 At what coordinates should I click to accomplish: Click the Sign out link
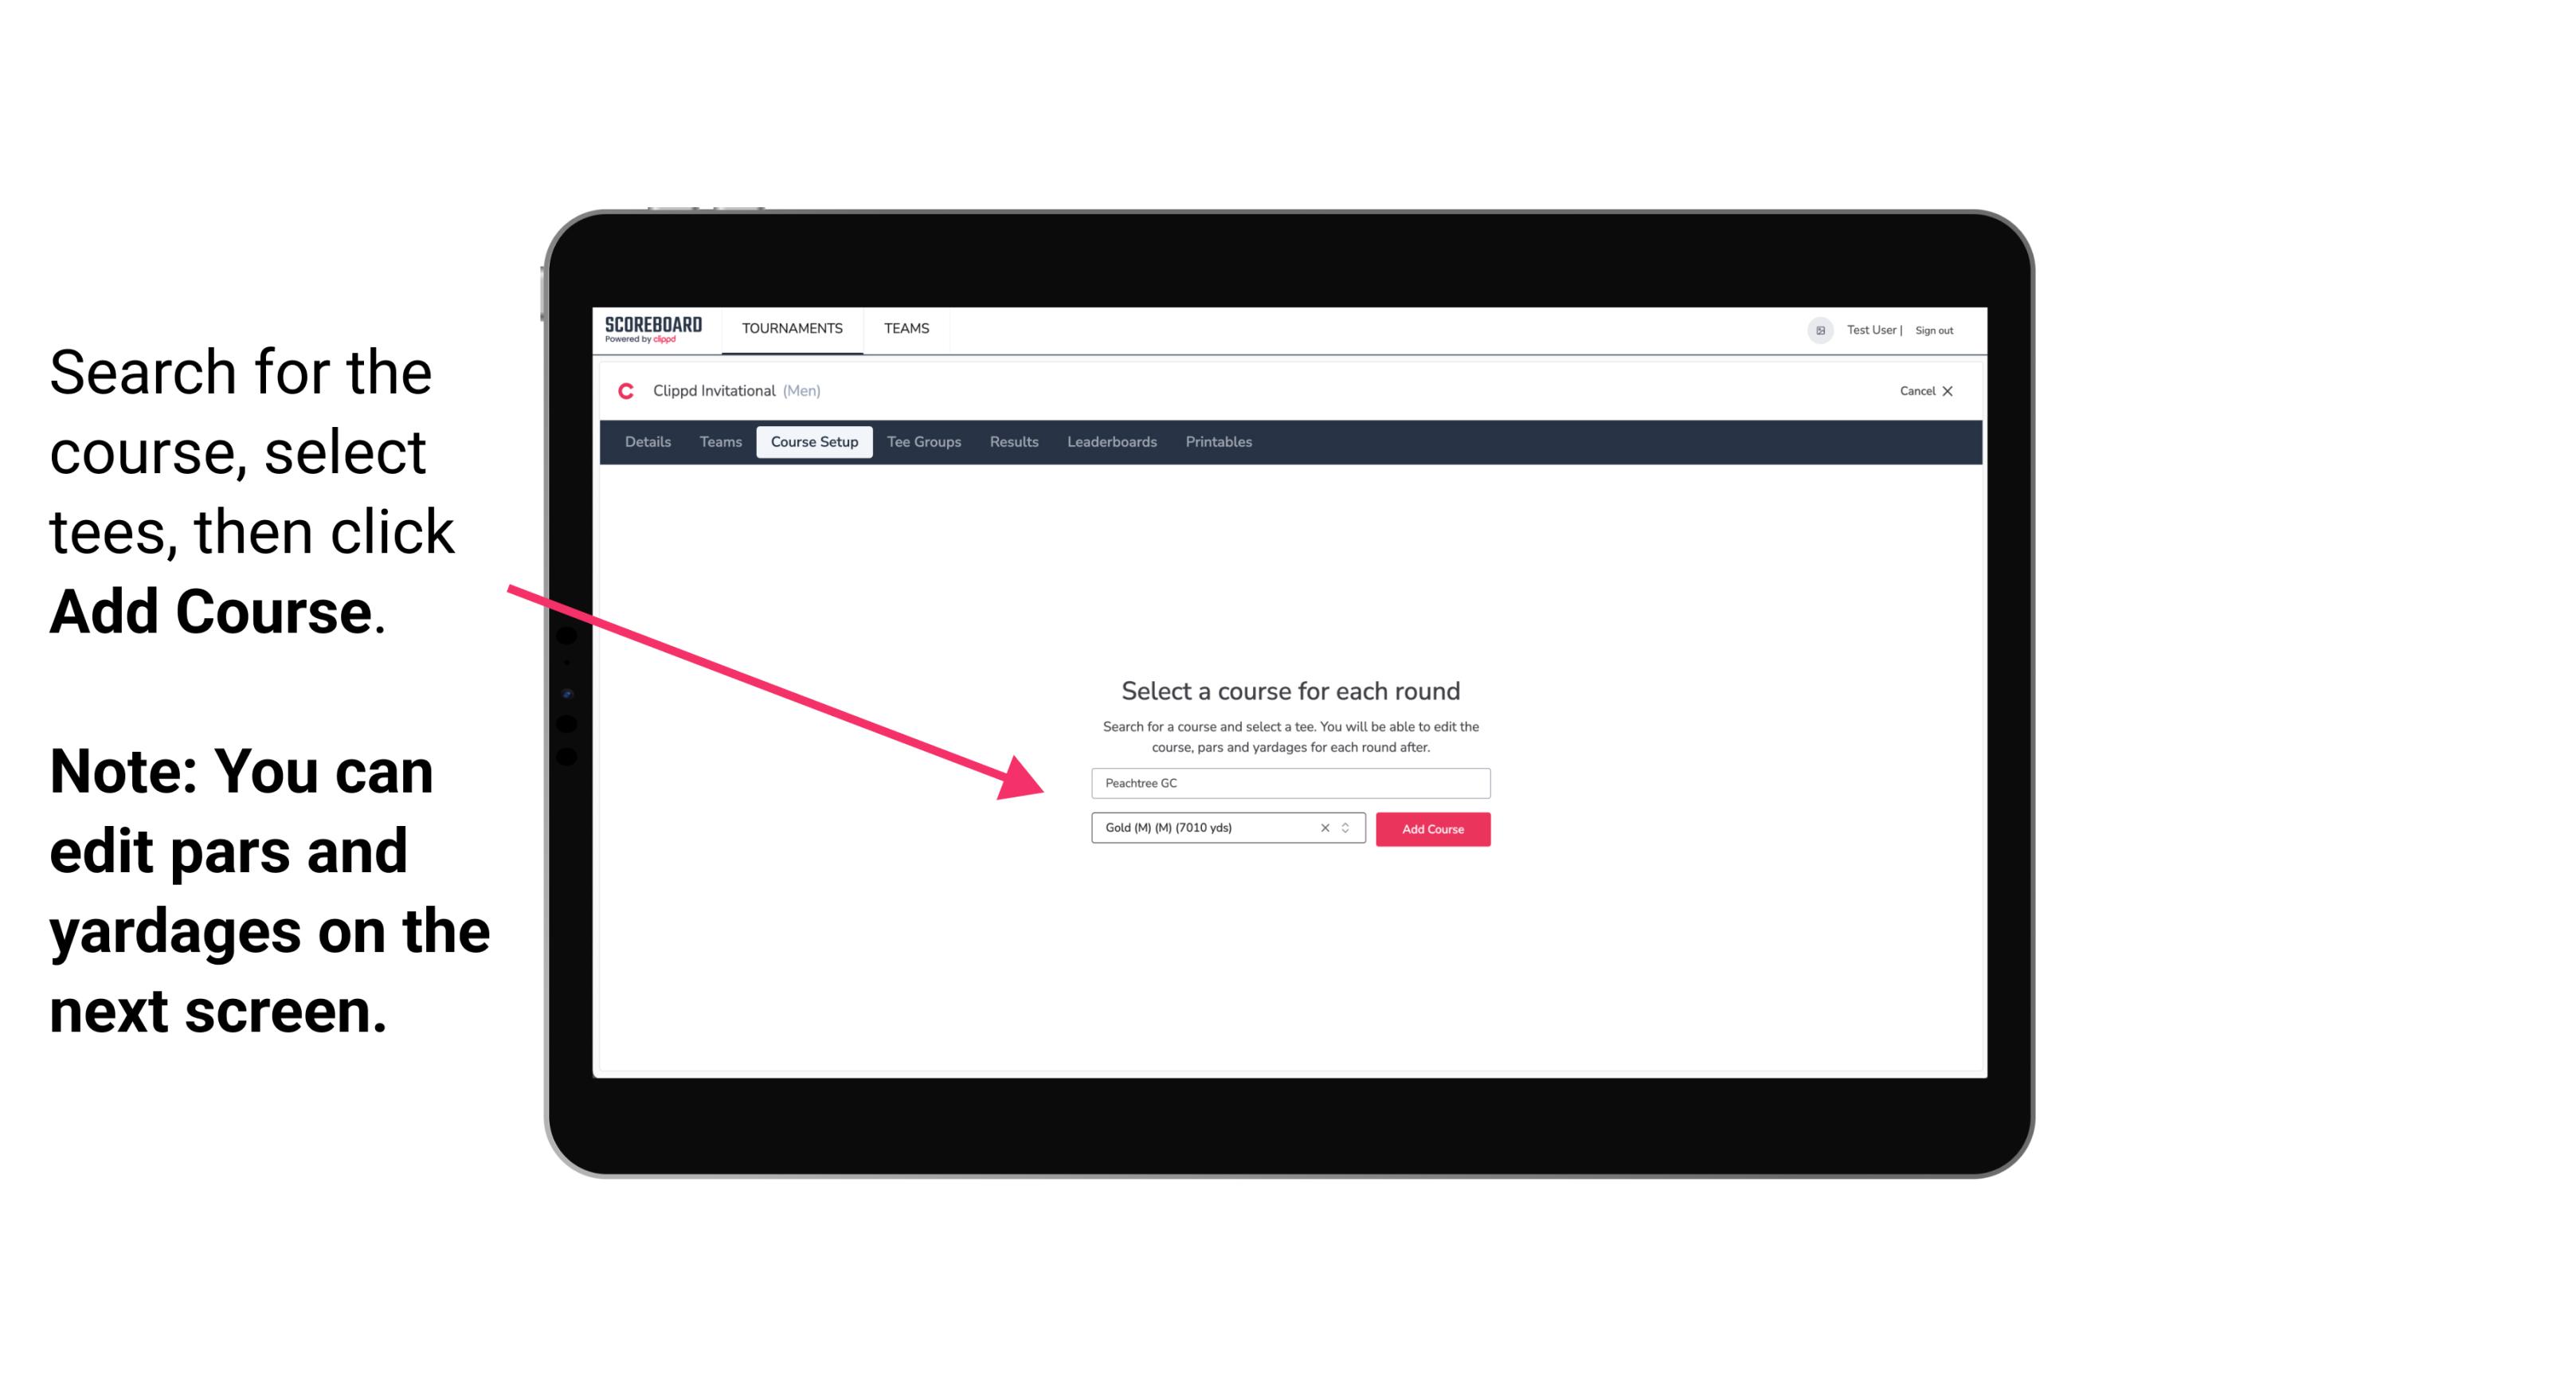coord(1933,330)
